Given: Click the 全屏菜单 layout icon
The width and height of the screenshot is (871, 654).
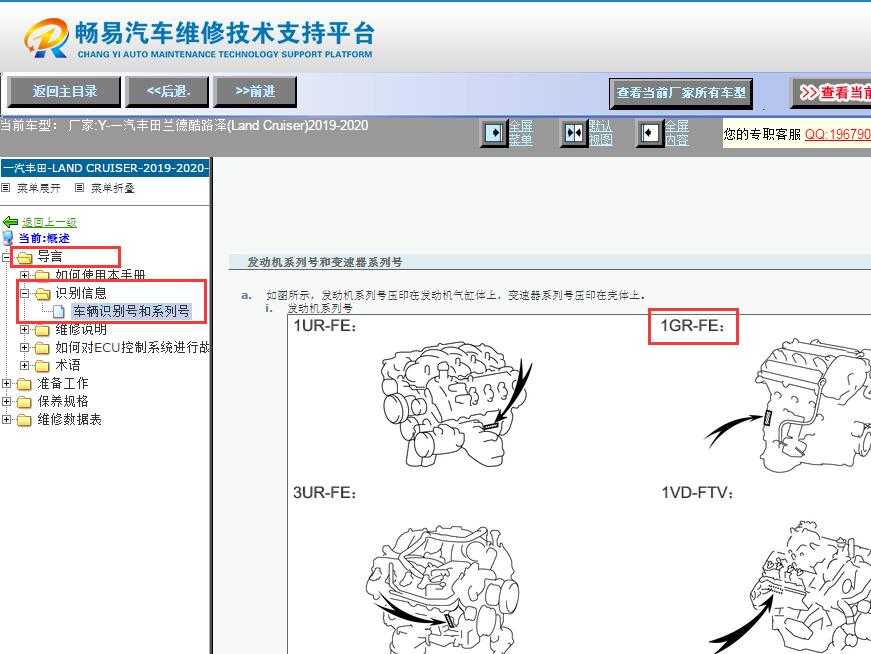Looking at the screenshot, I should point(493,133).
